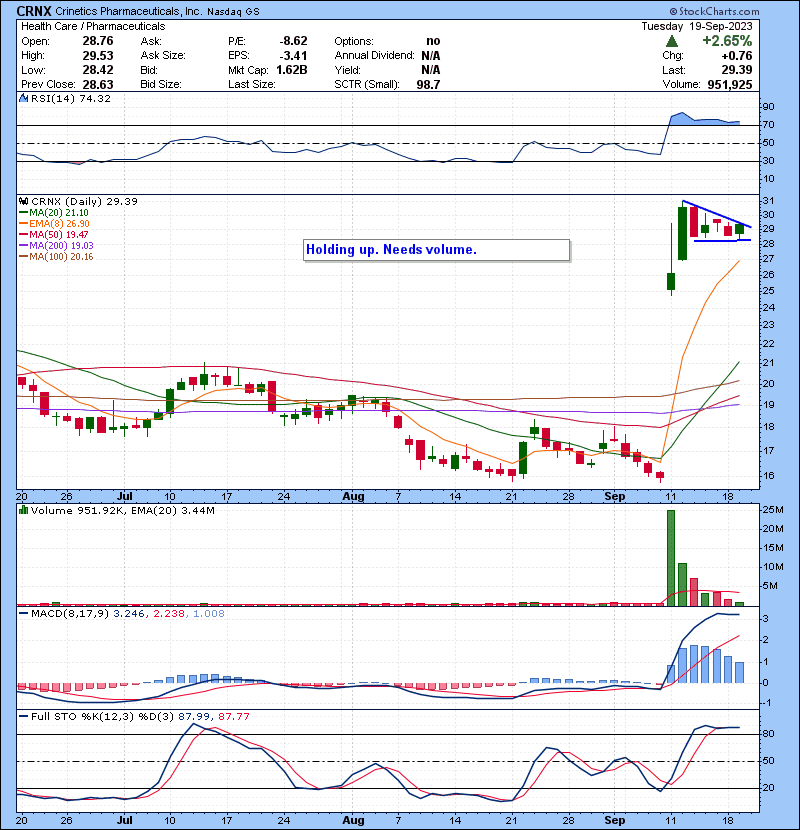Click the Aug label on price chart date axis
This screenshot has height=830, width=800.
coord(353,497)
